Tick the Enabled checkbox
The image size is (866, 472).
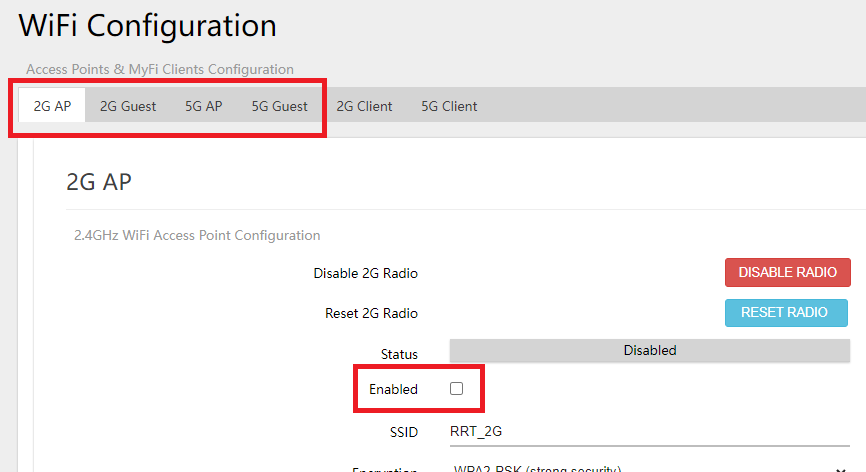[457, 389]
